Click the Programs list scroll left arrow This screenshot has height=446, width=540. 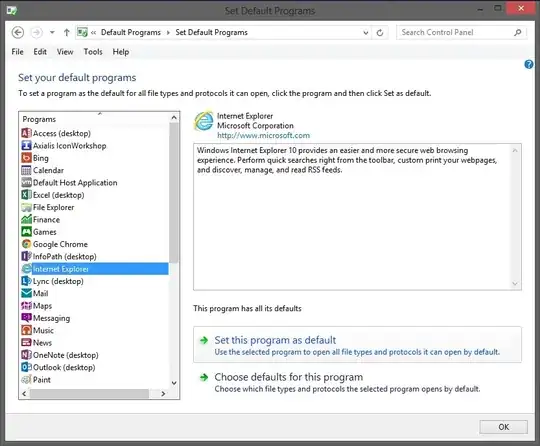tap(24, 394)
